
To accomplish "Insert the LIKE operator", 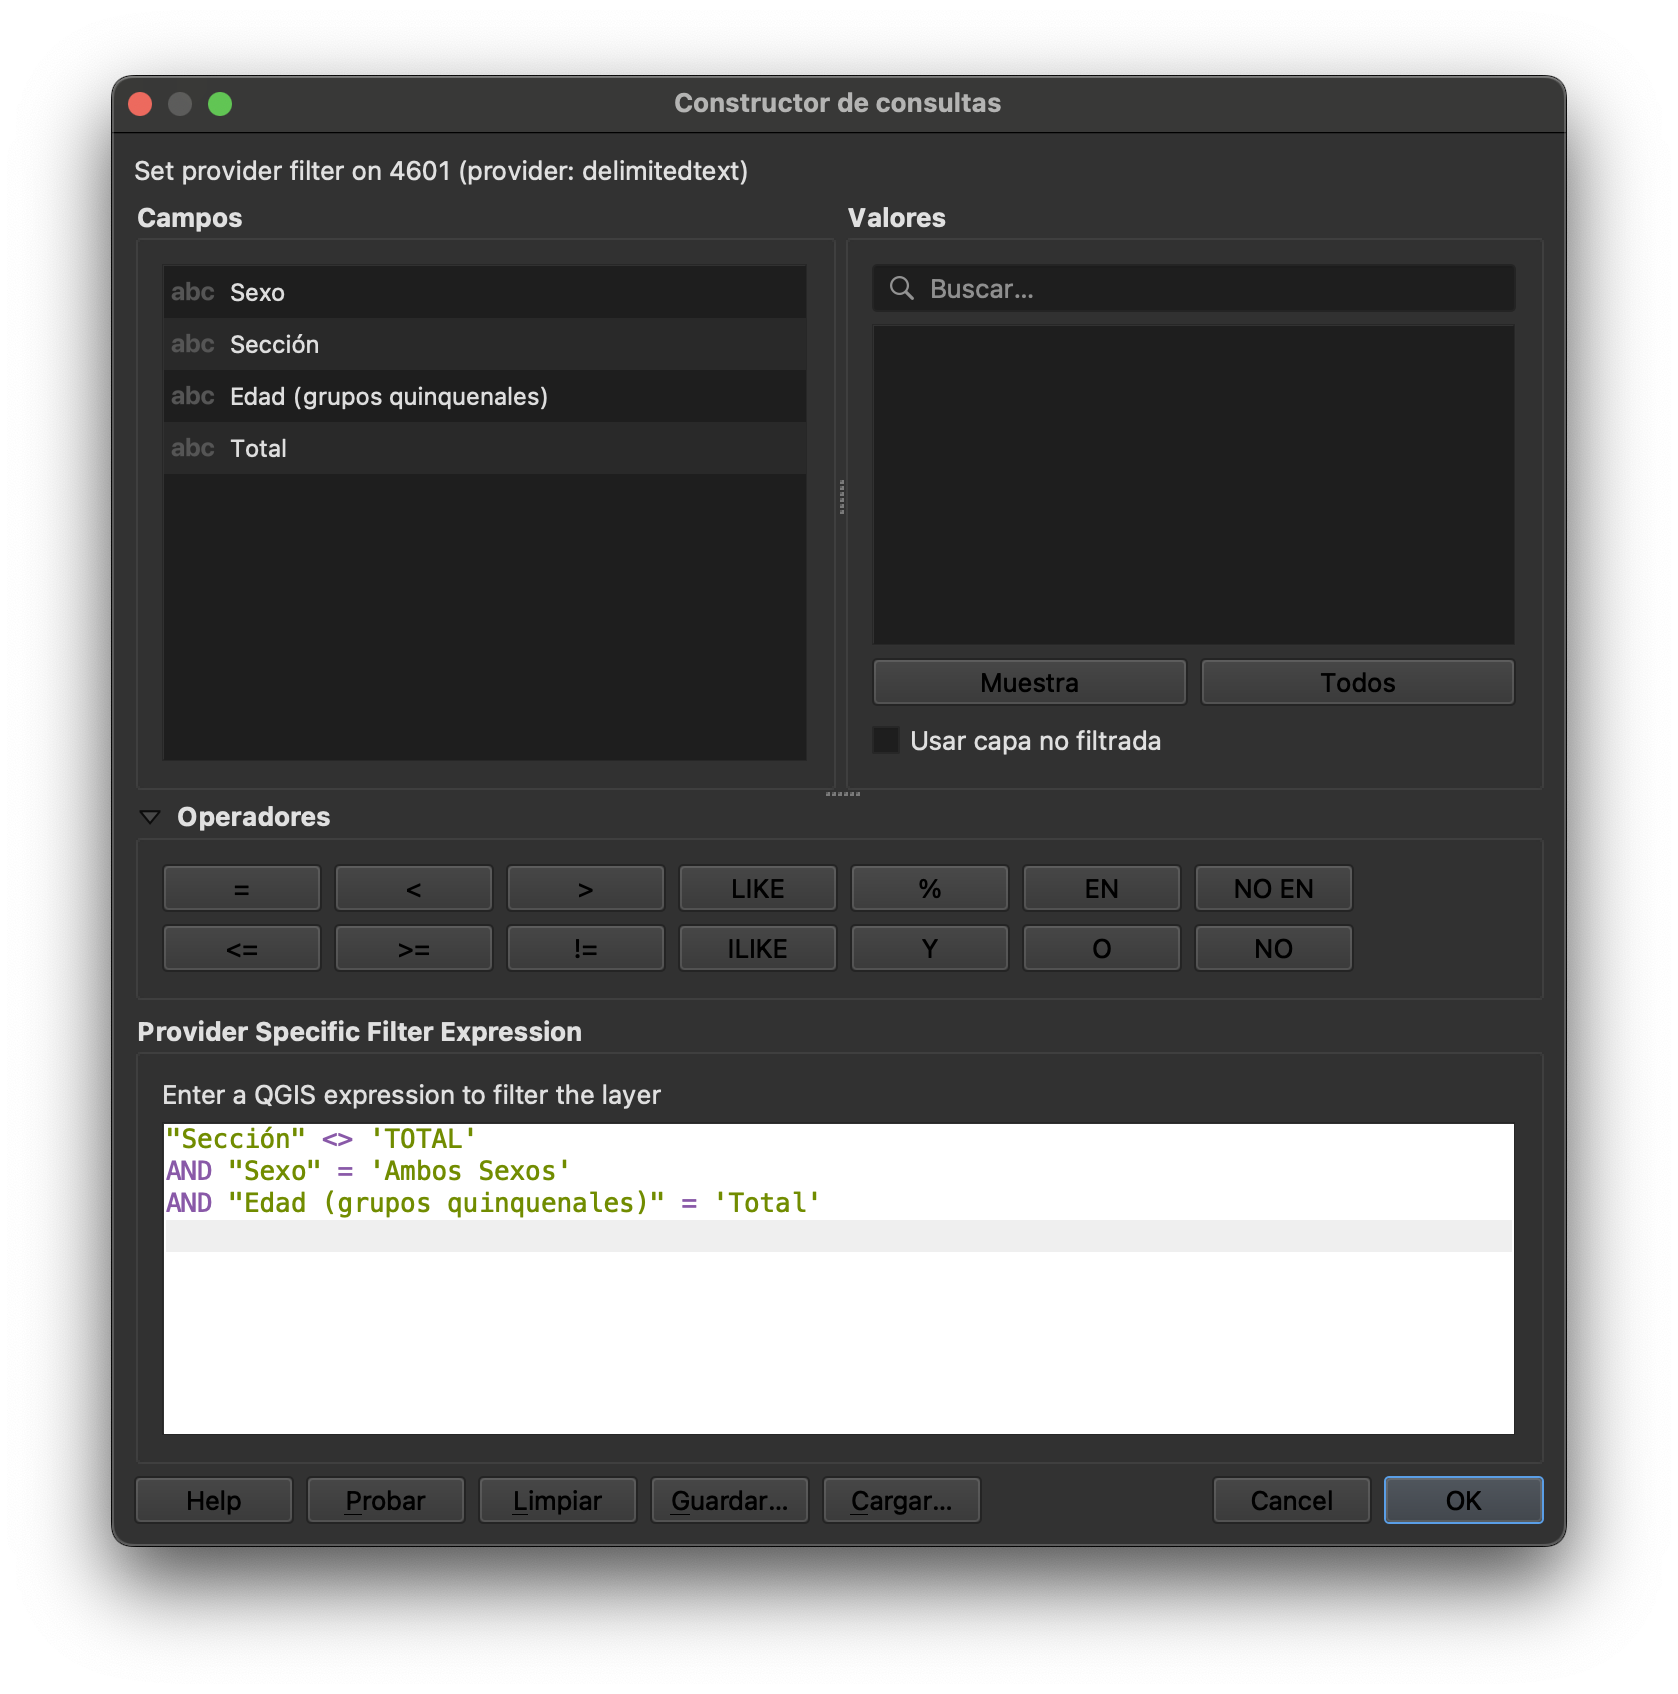I will [758, 889].
